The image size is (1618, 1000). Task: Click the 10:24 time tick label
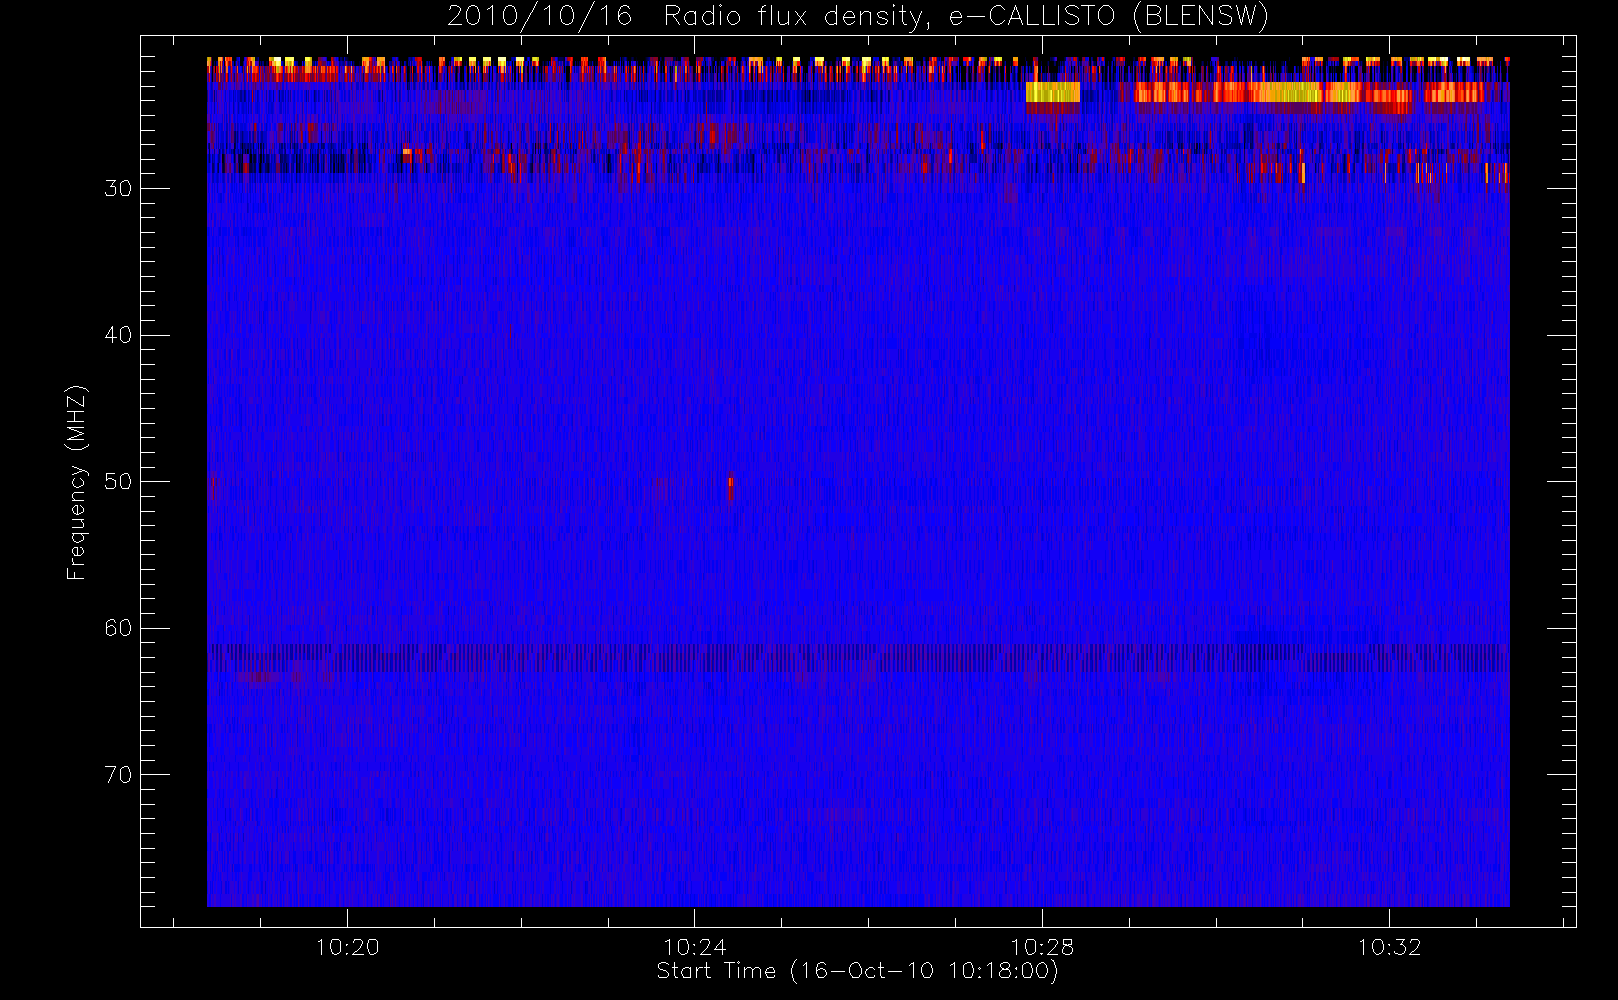pyautogui.click(x=694, y=947)
